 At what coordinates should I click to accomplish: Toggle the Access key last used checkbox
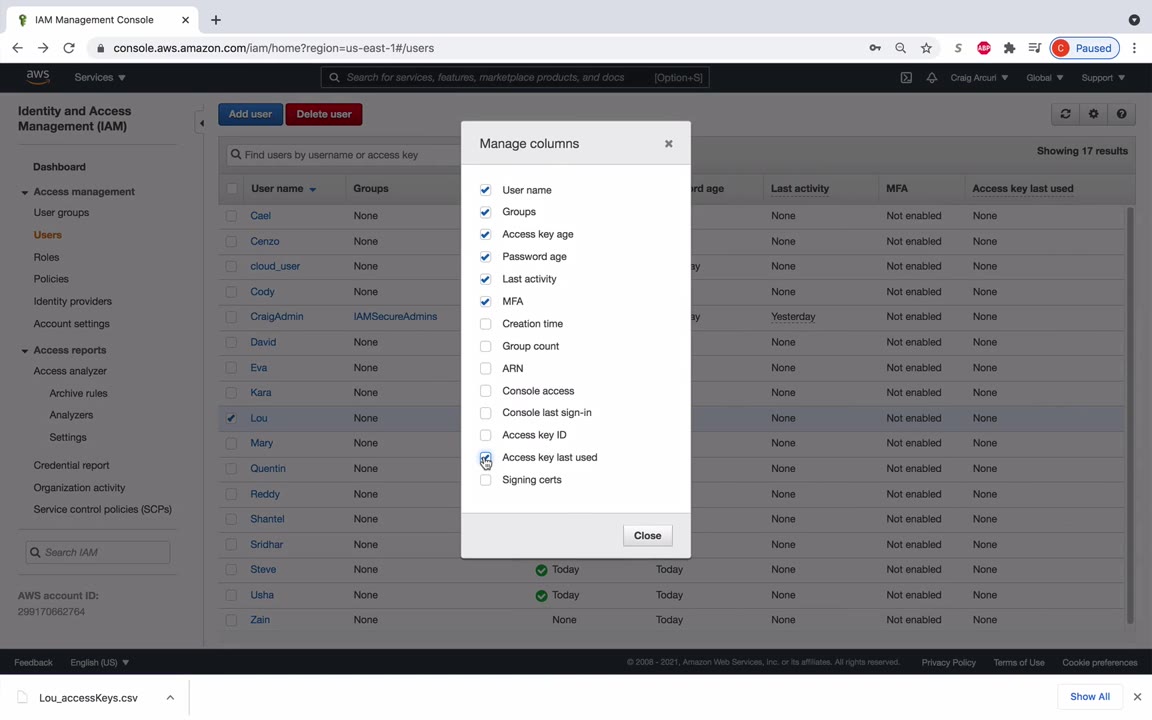[486, 458]
